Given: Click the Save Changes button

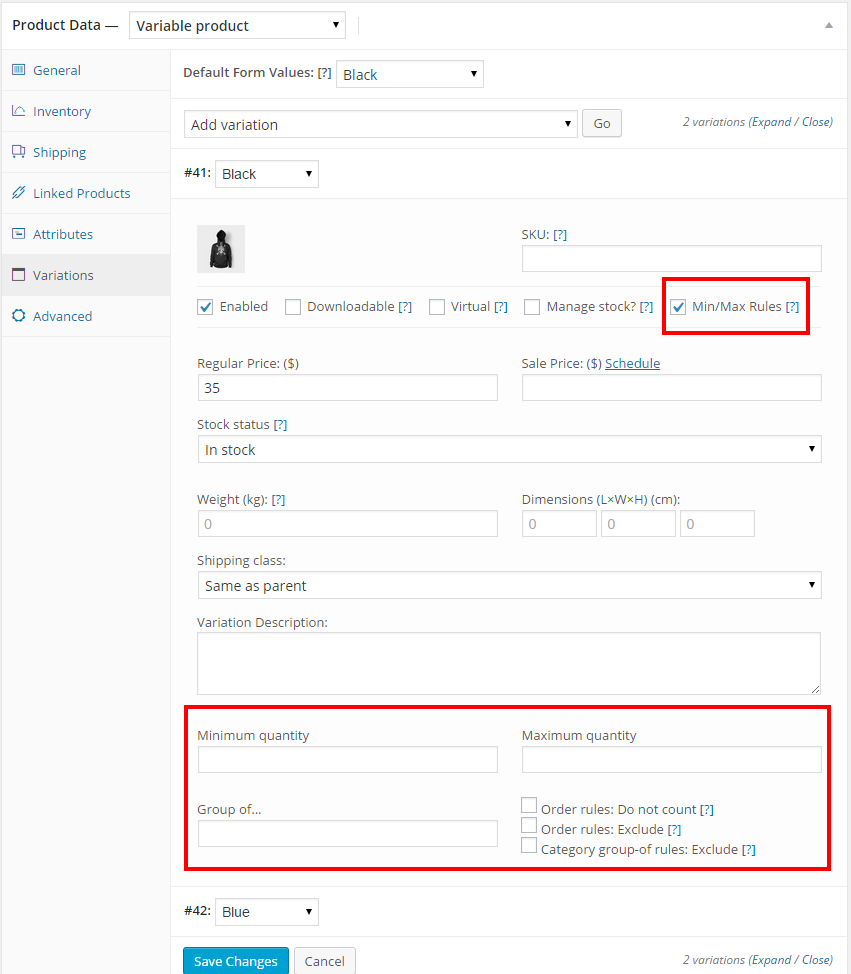Looking at the screenshot, I should [x=236, y=961].
